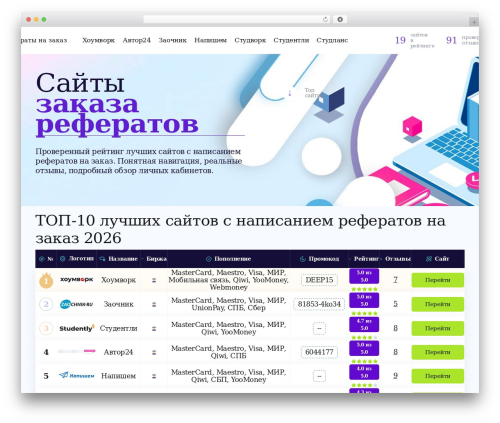Viewport: 500px width, 423px height.
Task: Open the Заочник navigation link
Action: tap(172, 40)
